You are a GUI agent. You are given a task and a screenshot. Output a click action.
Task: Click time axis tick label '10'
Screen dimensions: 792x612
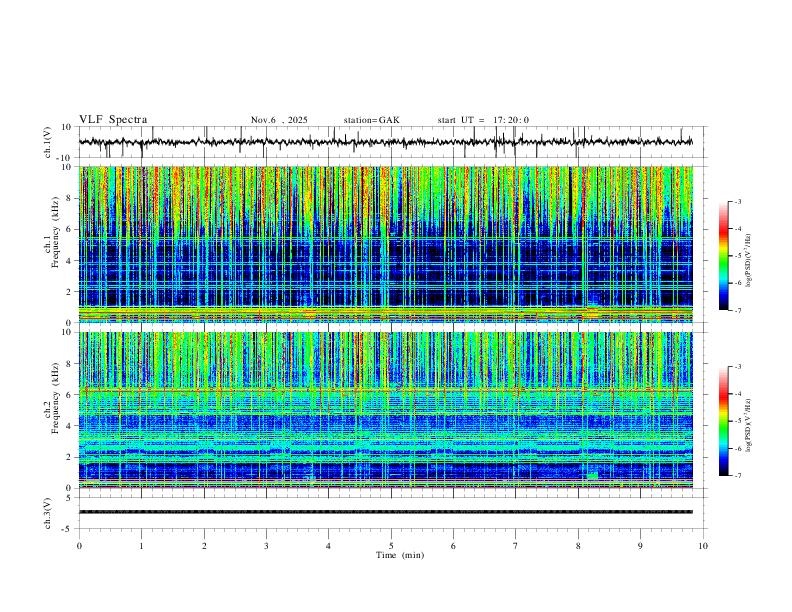pos(703,546)
